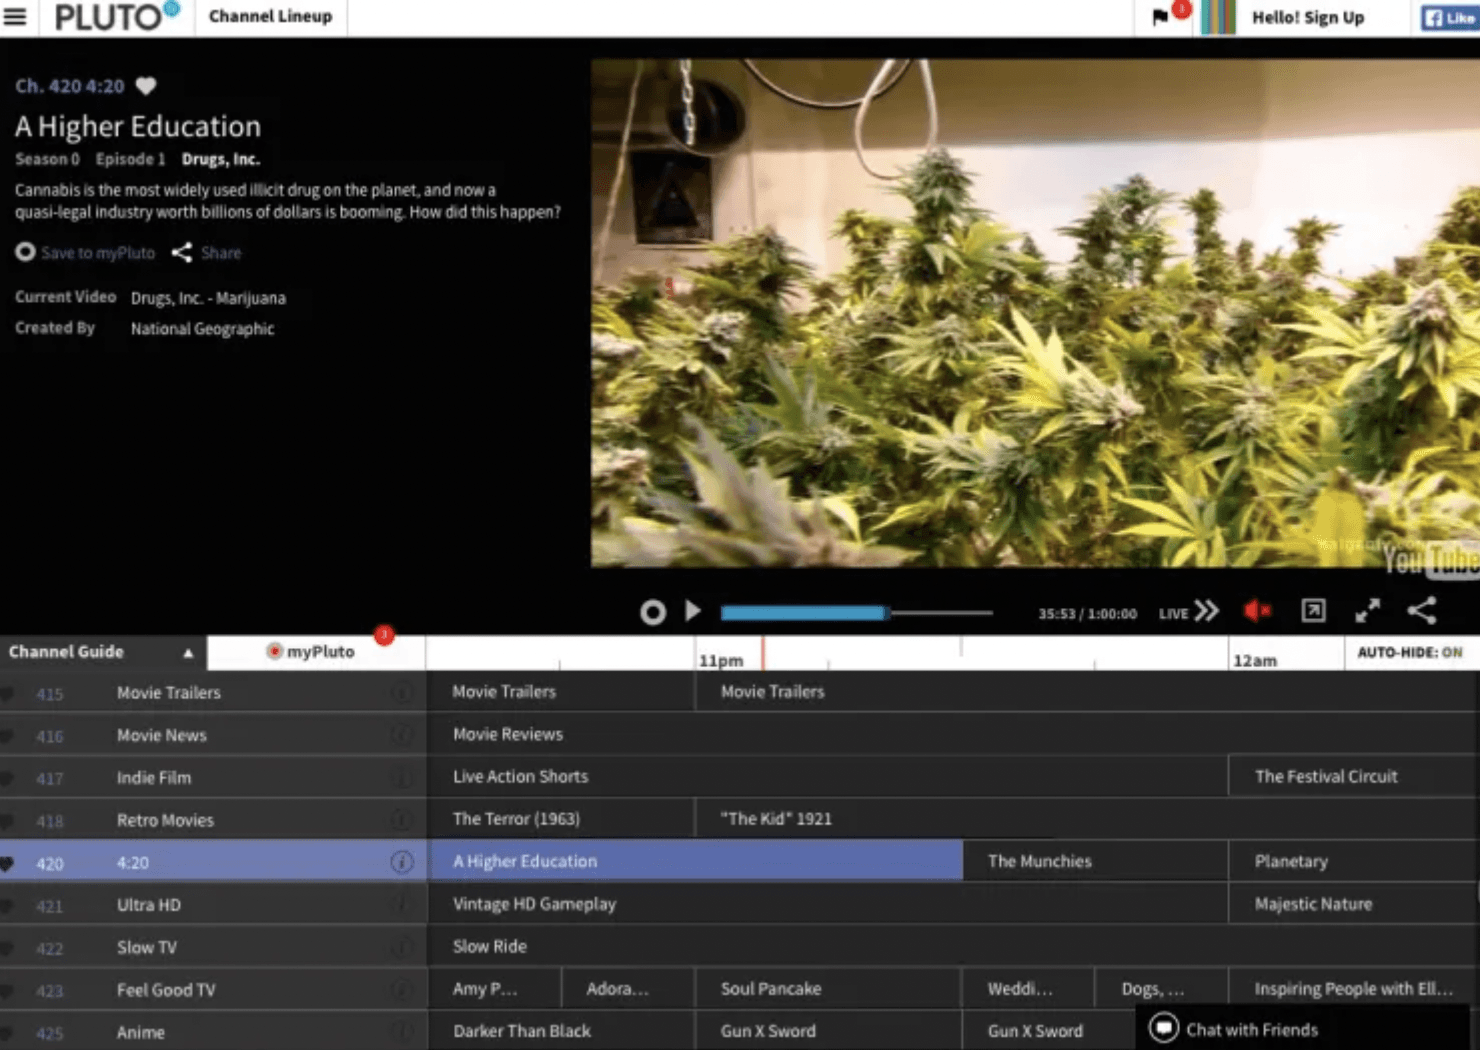Show info for Retro Movies channel
This screenshot has height=1050, width=1480.
(x=402, y=820)
